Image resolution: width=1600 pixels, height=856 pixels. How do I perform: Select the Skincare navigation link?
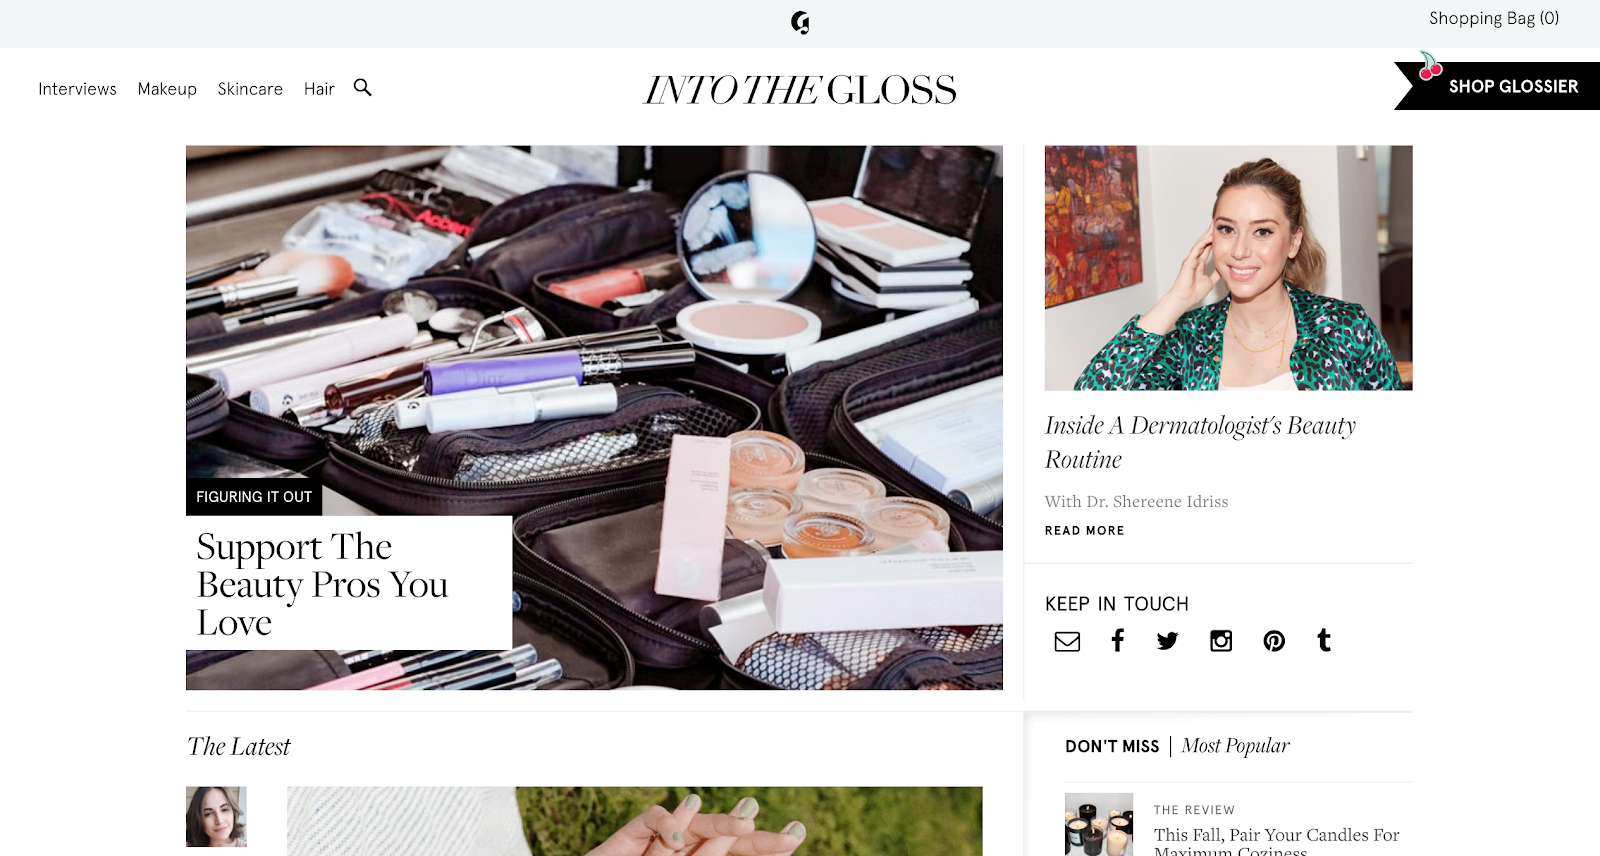tap(250, 89)
